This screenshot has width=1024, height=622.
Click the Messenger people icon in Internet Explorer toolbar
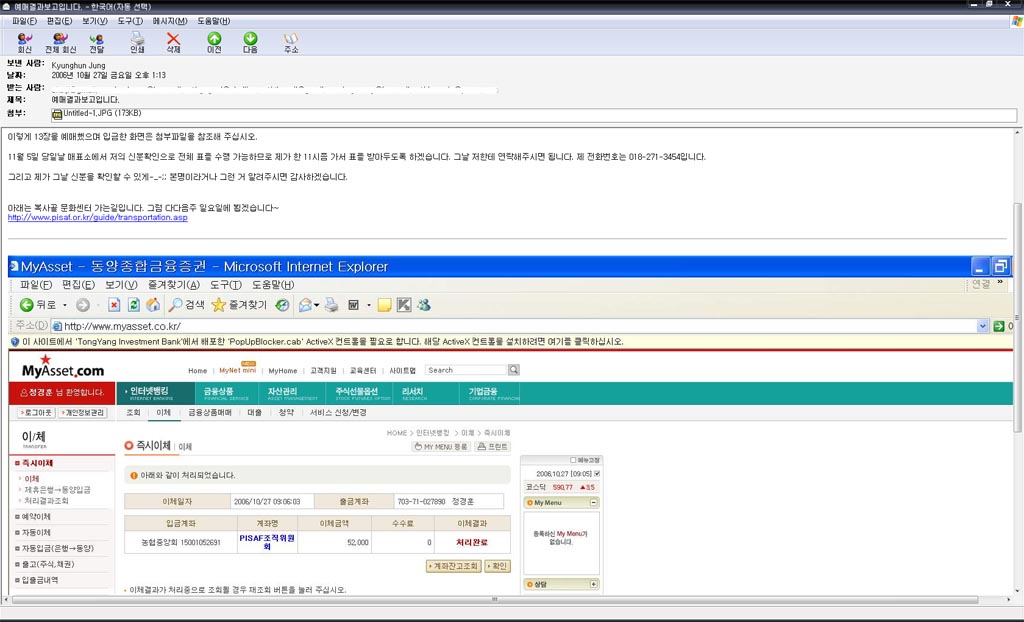[x=424, y=305]
